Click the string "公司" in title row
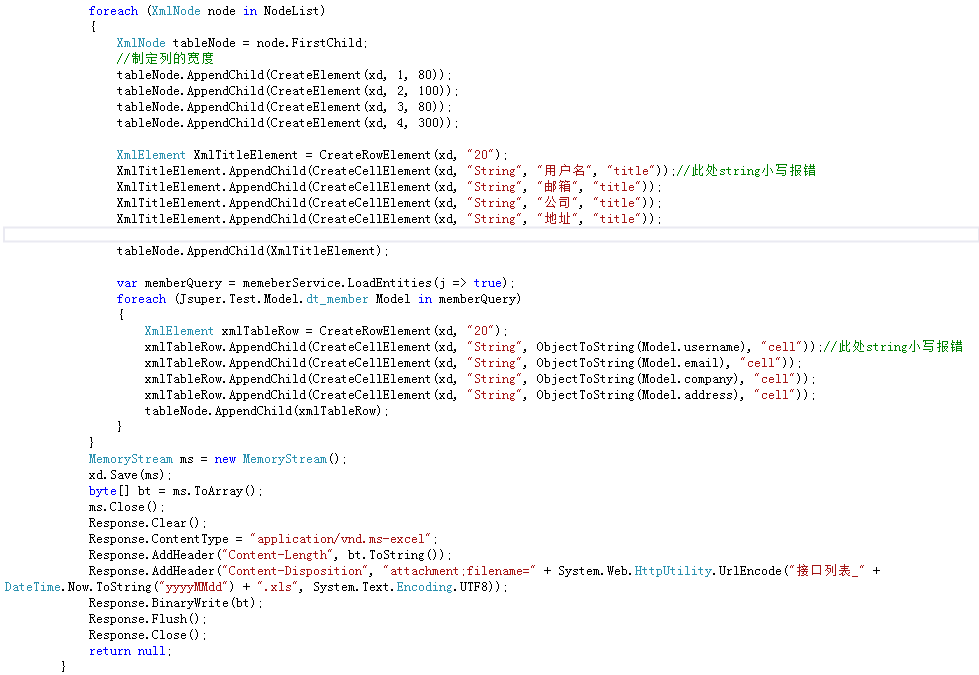Viewport: 979px width, 675px height. coord(558,203)
